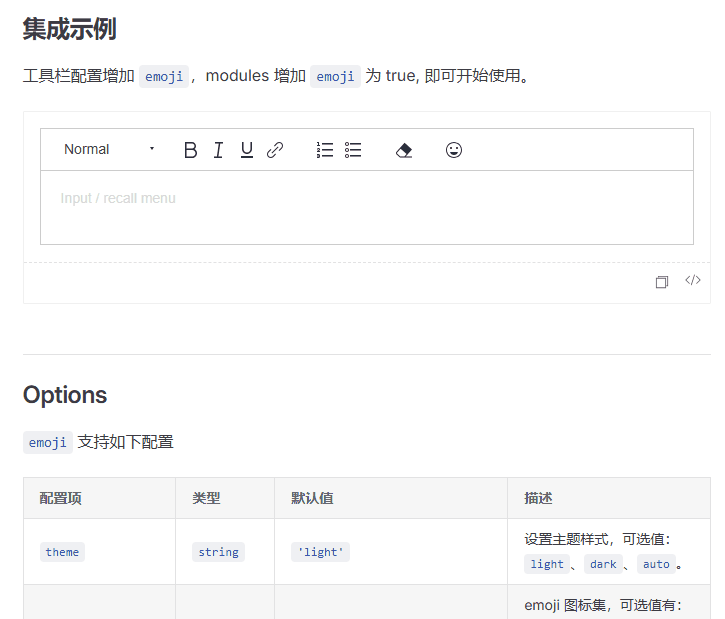Open the emoji picker smiley icon
Viewport: 725px width, 619px height.
click(454, 150)
